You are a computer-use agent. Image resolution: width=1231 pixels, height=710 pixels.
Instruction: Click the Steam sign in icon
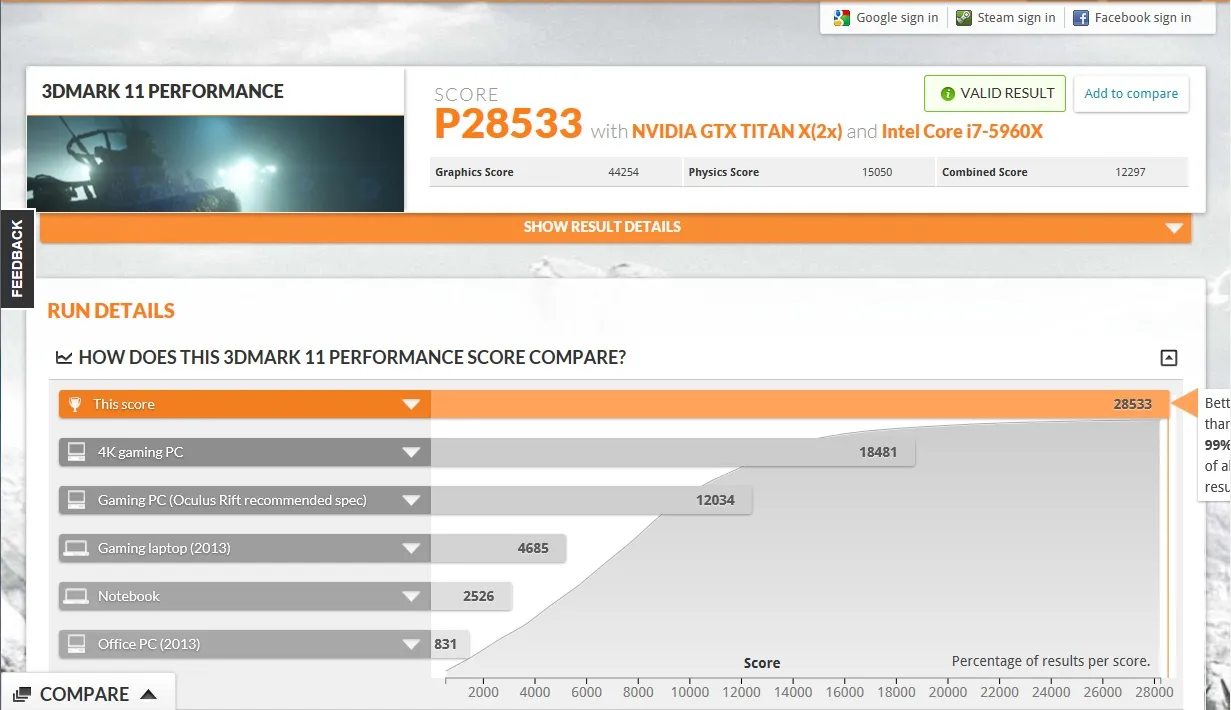tap(964, 17)
